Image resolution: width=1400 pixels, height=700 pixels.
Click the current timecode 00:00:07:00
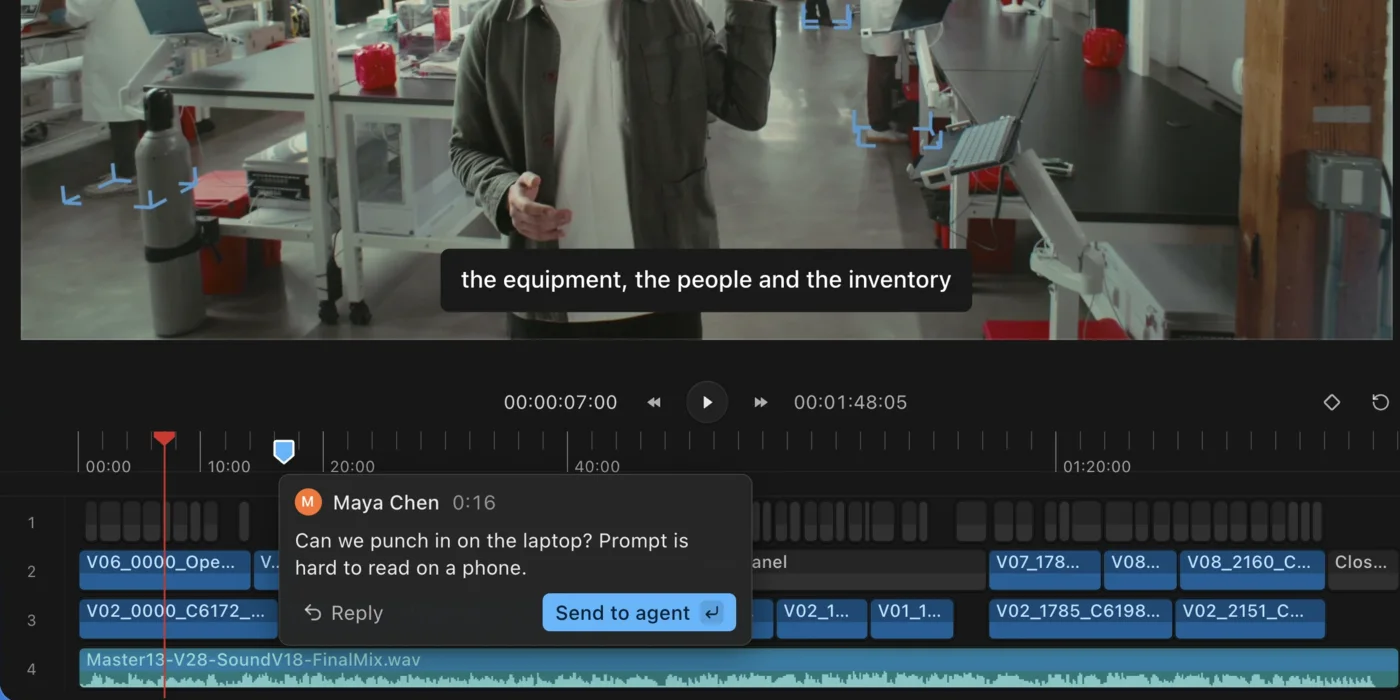(x=560, y=402)
